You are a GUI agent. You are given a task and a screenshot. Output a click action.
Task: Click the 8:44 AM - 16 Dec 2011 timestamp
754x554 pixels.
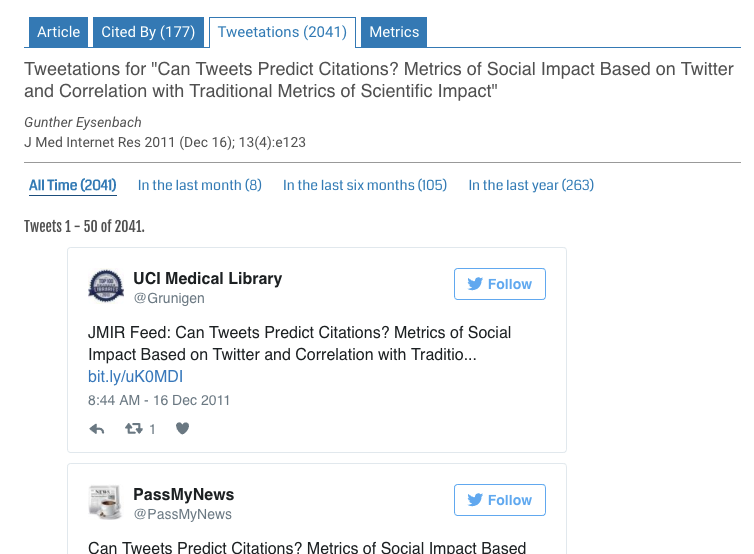159,400
